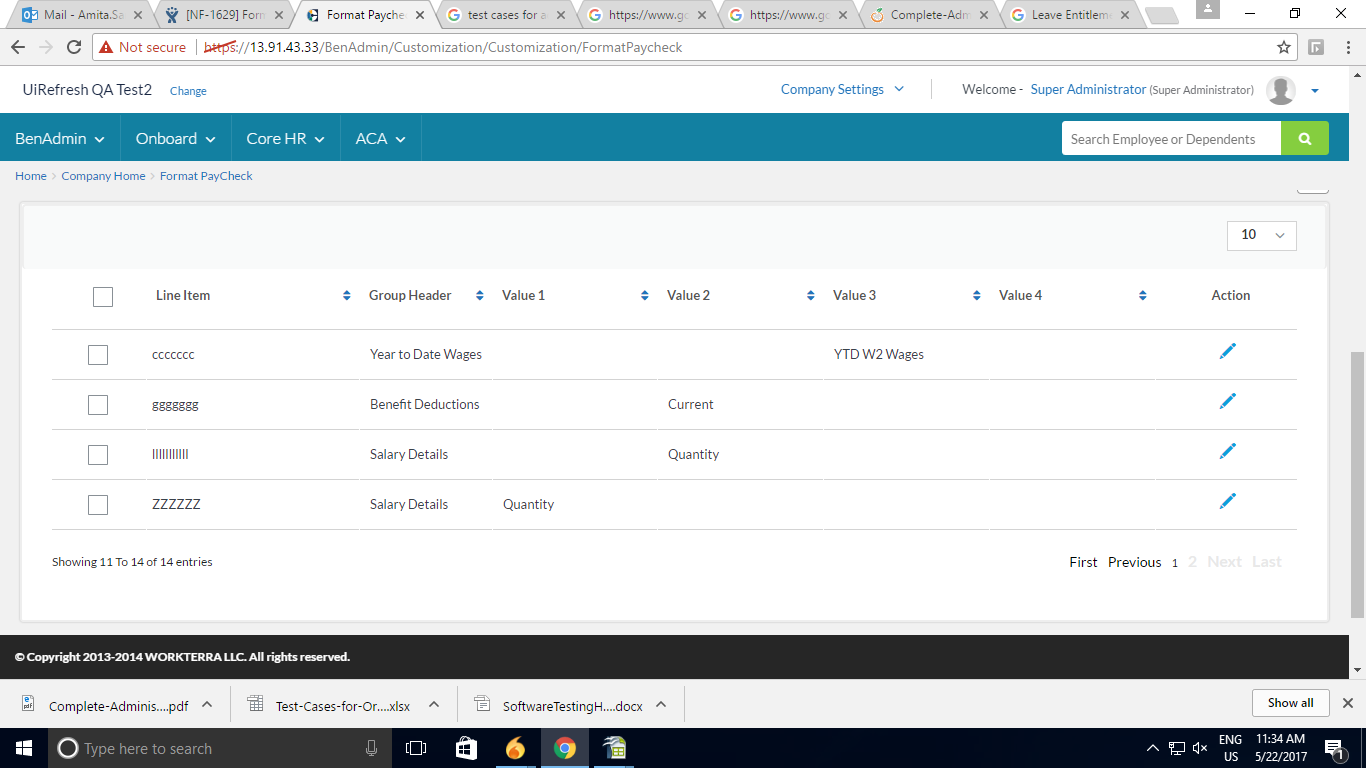Expand the Company Settings dropdown
The height and width of the screenshot is (768, 1366).
pyautogui.click(x=842, y=89)
